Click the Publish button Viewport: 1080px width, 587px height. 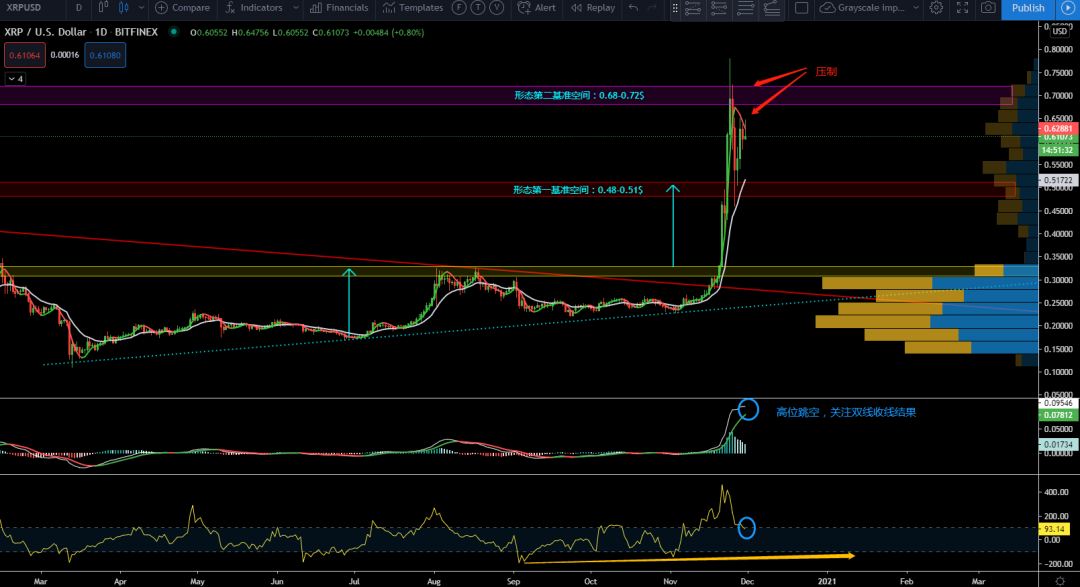(1030, 8)
